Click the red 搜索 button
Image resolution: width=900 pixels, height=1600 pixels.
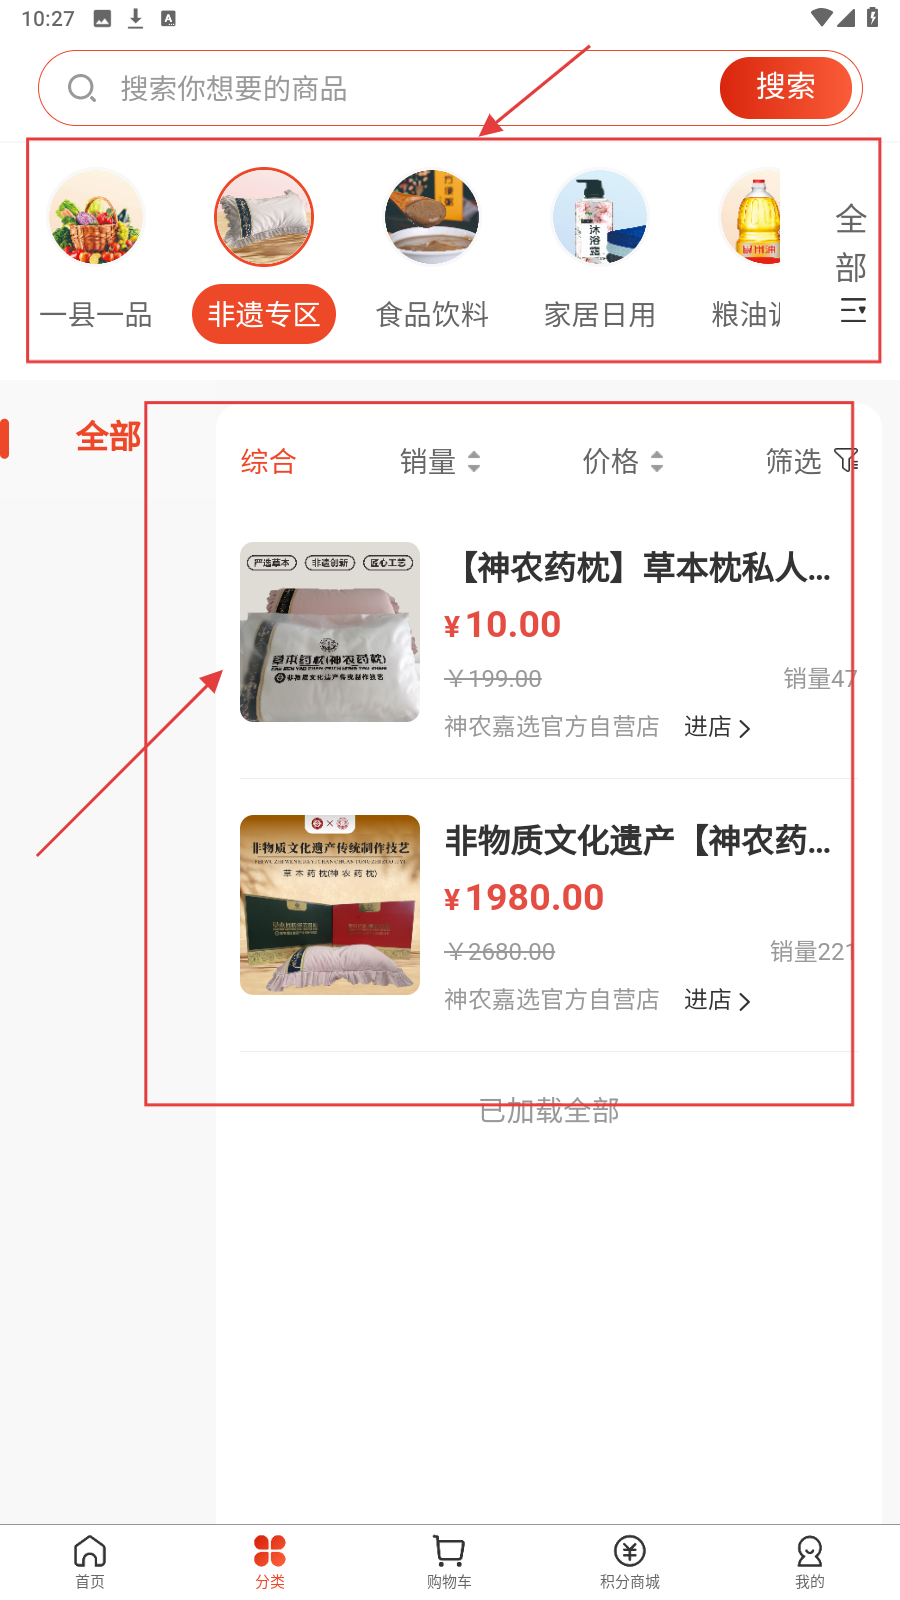(786, 88)
